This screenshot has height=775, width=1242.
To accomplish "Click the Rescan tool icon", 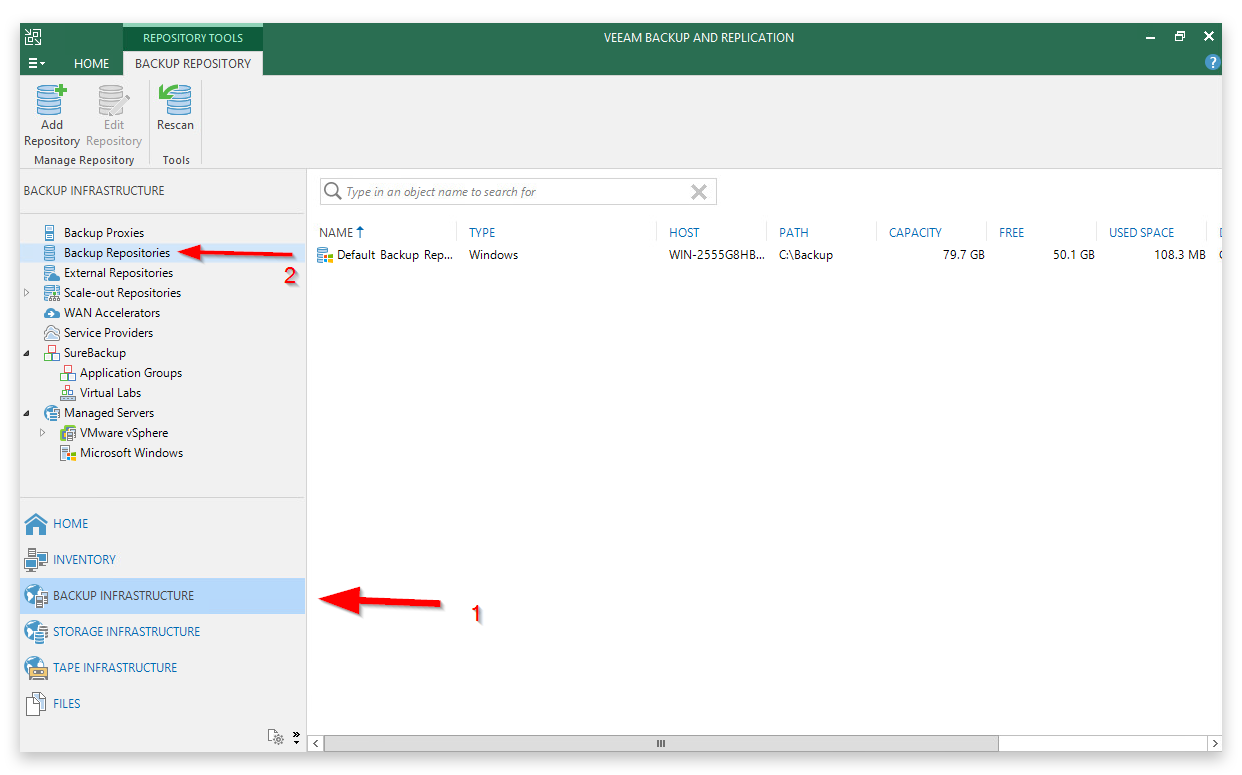I will pos(175,100).
